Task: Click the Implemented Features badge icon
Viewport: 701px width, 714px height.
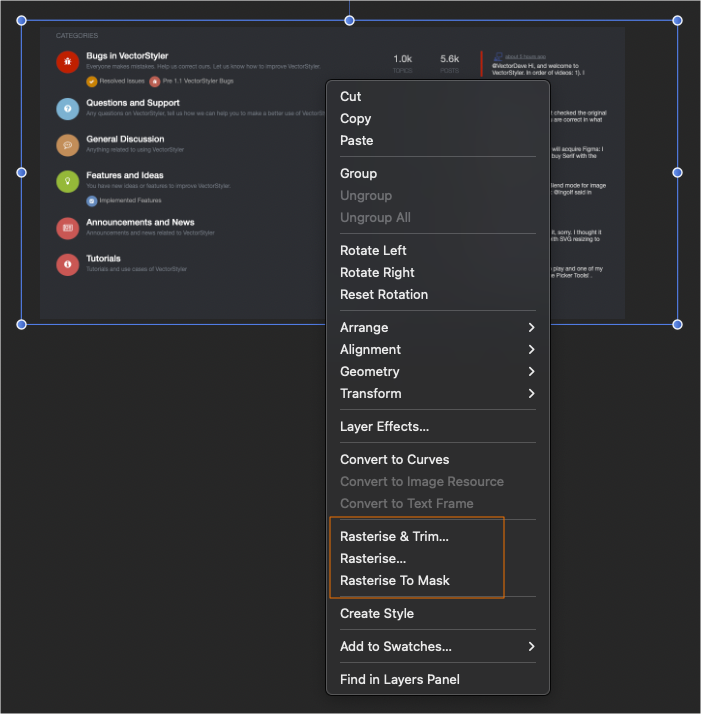Action: [92, 201]
